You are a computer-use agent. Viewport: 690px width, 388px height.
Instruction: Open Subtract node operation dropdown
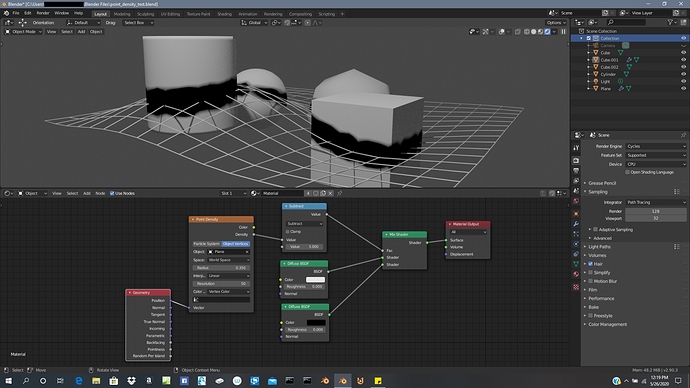(305, 223)
